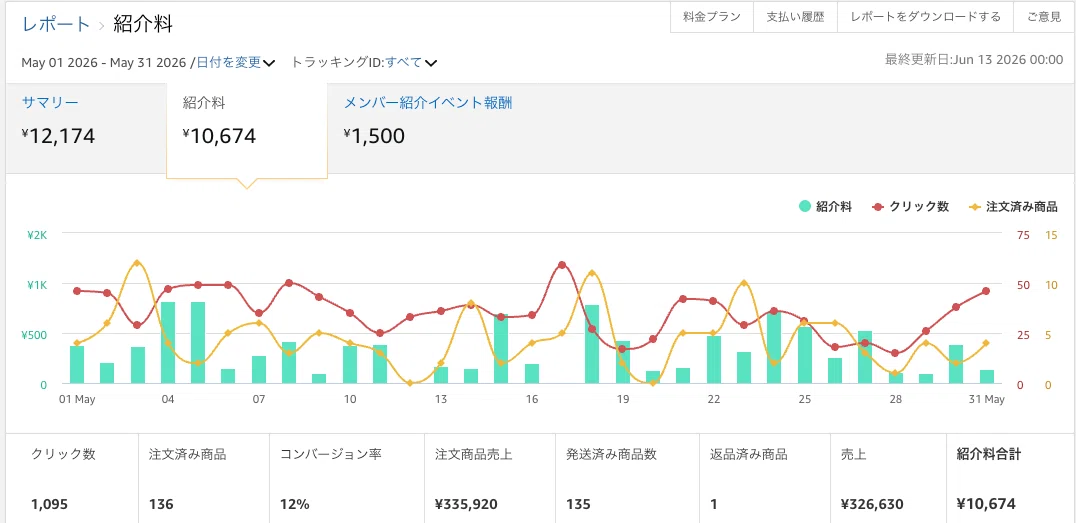Open 料金プラン page
Image resolution: width=1076 pixels, height=523 pixels.
tap(712, 17)
